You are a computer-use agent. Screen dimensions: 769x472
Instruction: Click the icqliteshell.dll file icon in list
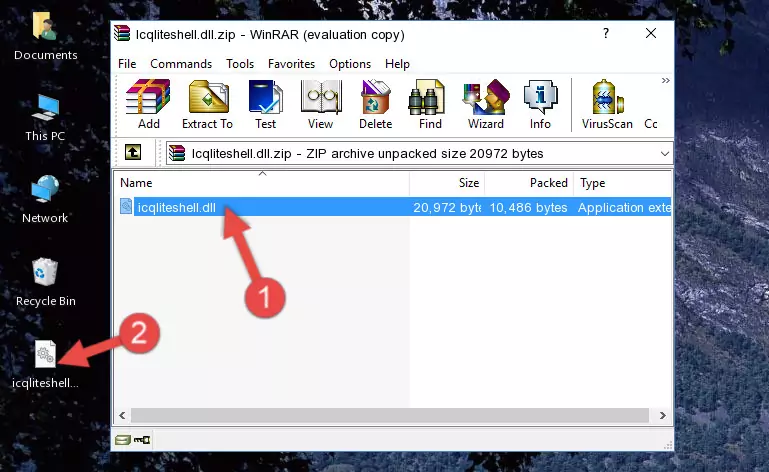(x=126, y=207)
